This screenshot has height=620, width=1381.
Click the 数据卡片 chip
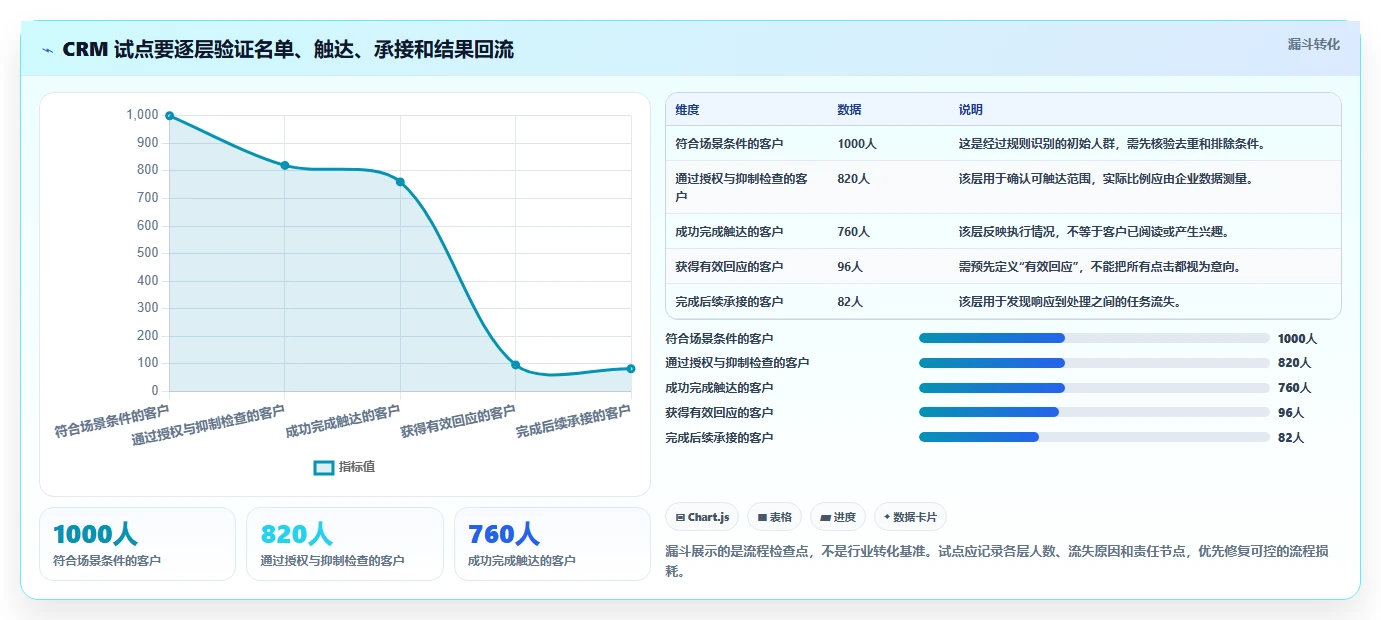tap(910, 517)
